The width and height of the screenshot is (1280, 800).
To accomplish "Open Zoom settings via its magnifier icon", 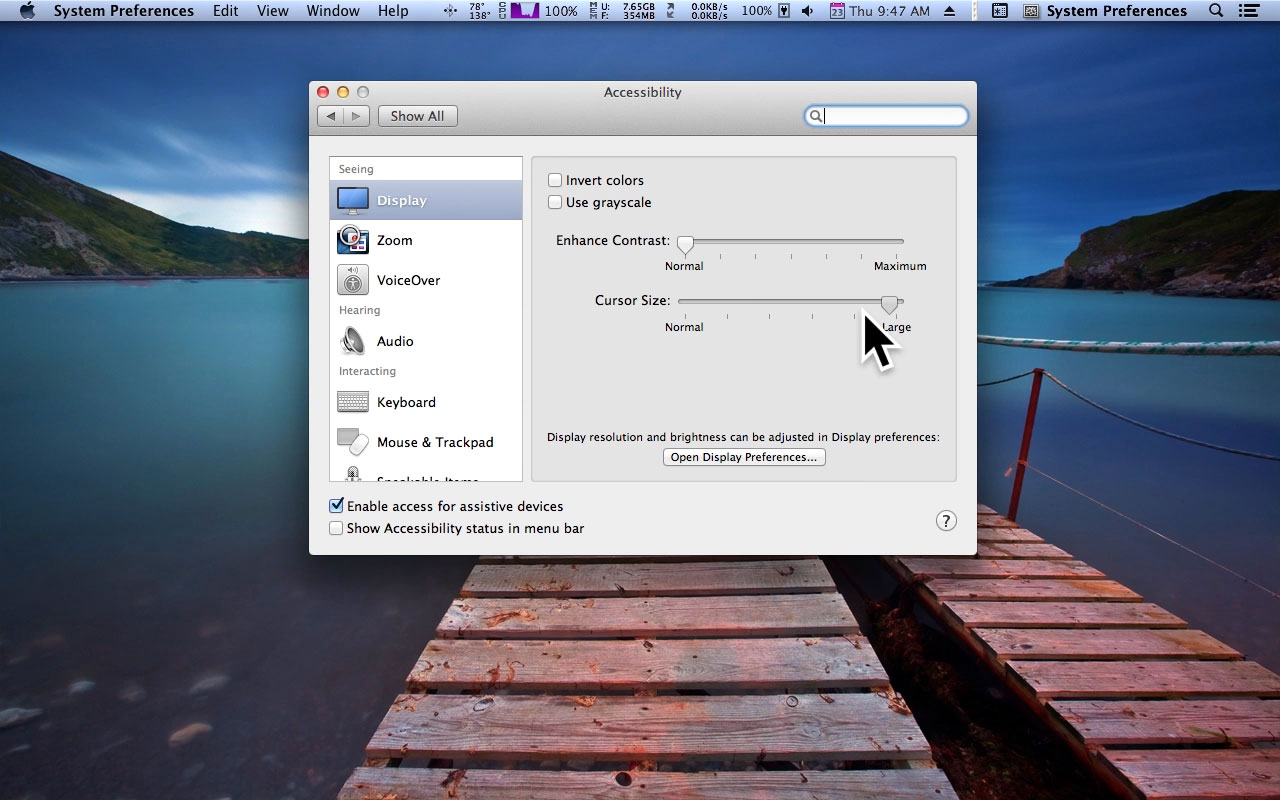I will 353,240.
